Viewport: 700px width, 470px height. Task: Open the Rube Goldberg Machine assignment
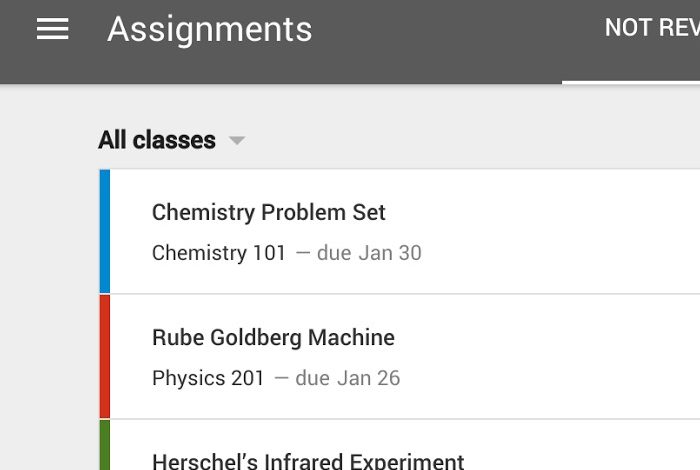point(273,337)
